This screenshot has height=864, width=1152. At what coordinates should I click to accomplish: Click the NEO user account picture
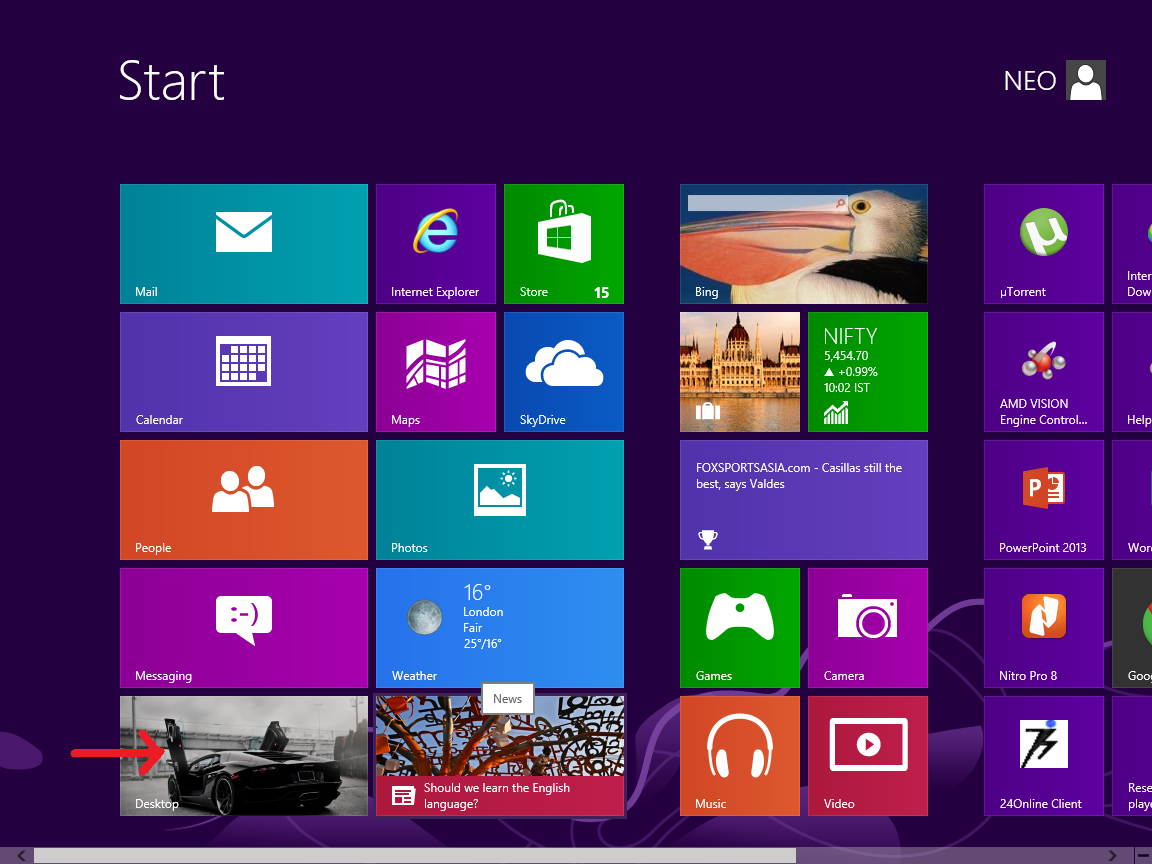[1086, 80]
